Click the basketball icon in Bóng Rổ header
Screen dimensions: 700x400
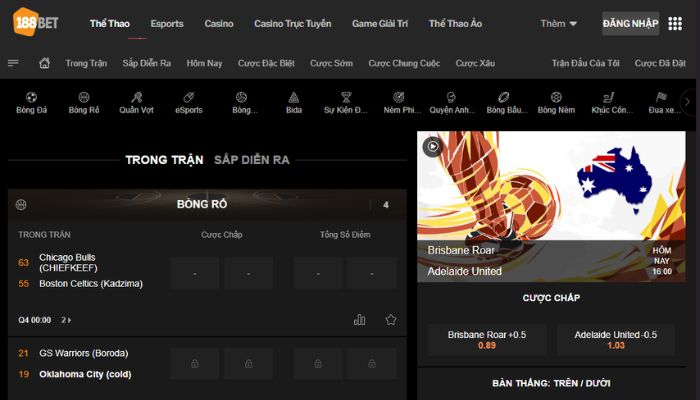21,204
